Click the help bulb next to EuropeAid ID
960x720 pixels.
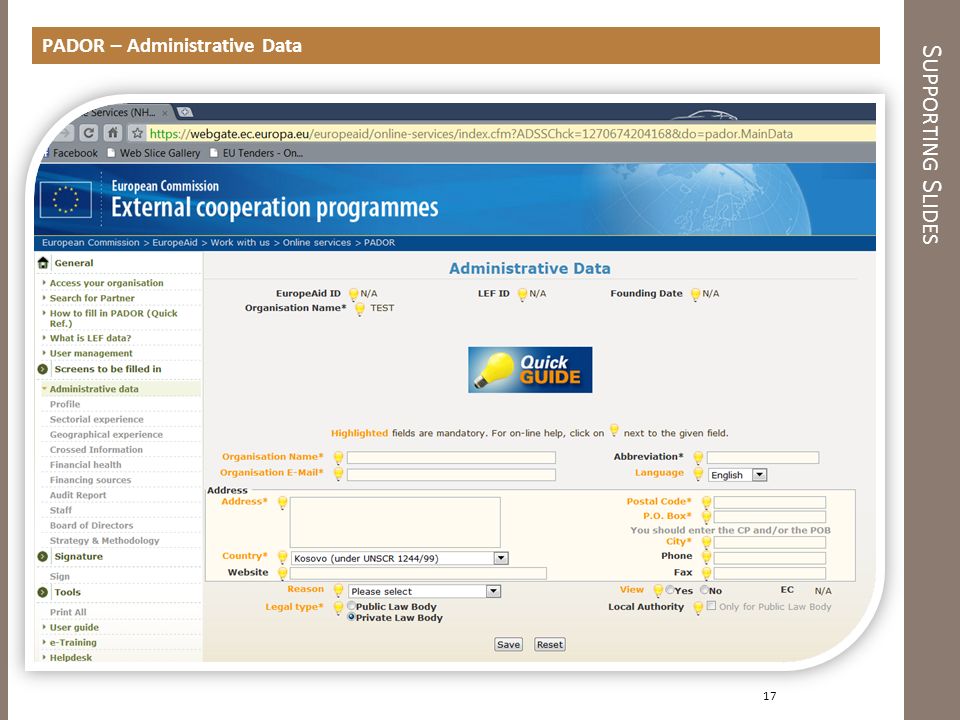(x=353, y=295)
